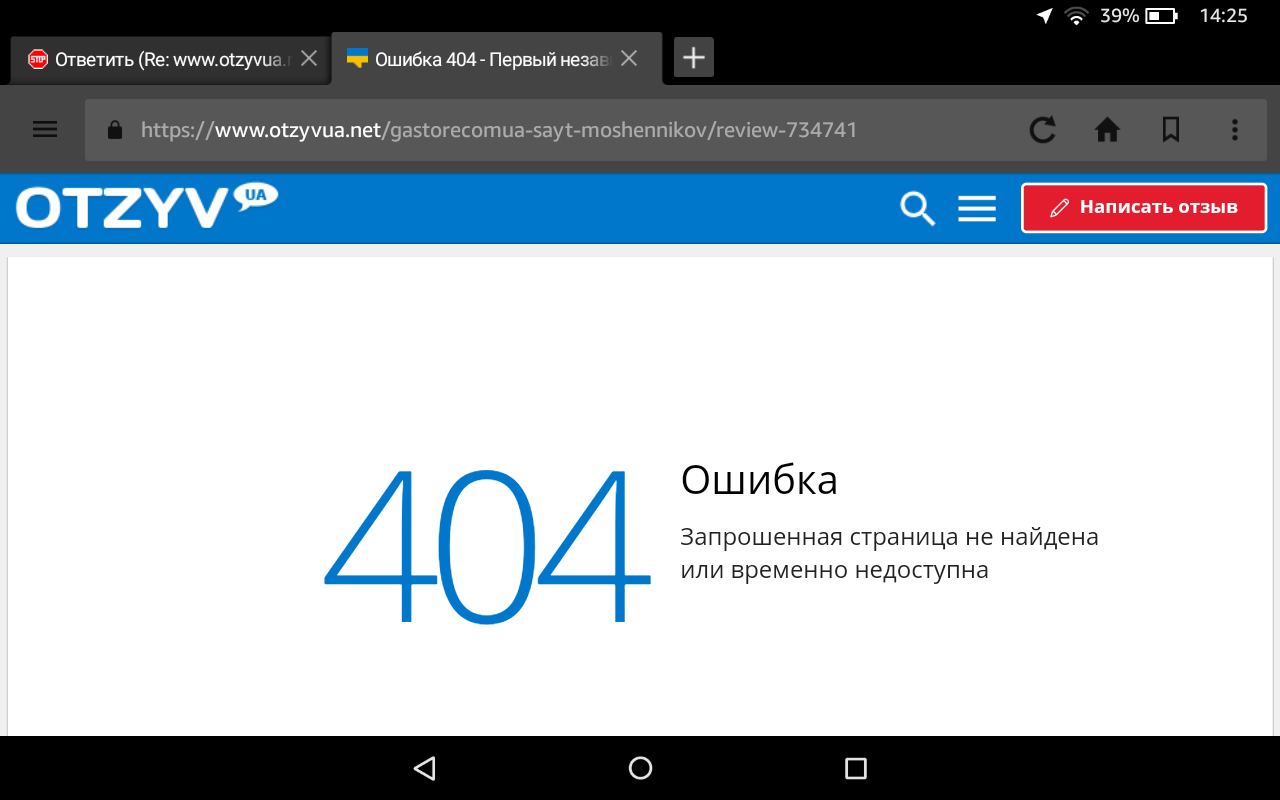1280x800 pixels.
Task: Close the Ответить tab
Action: 309,59
